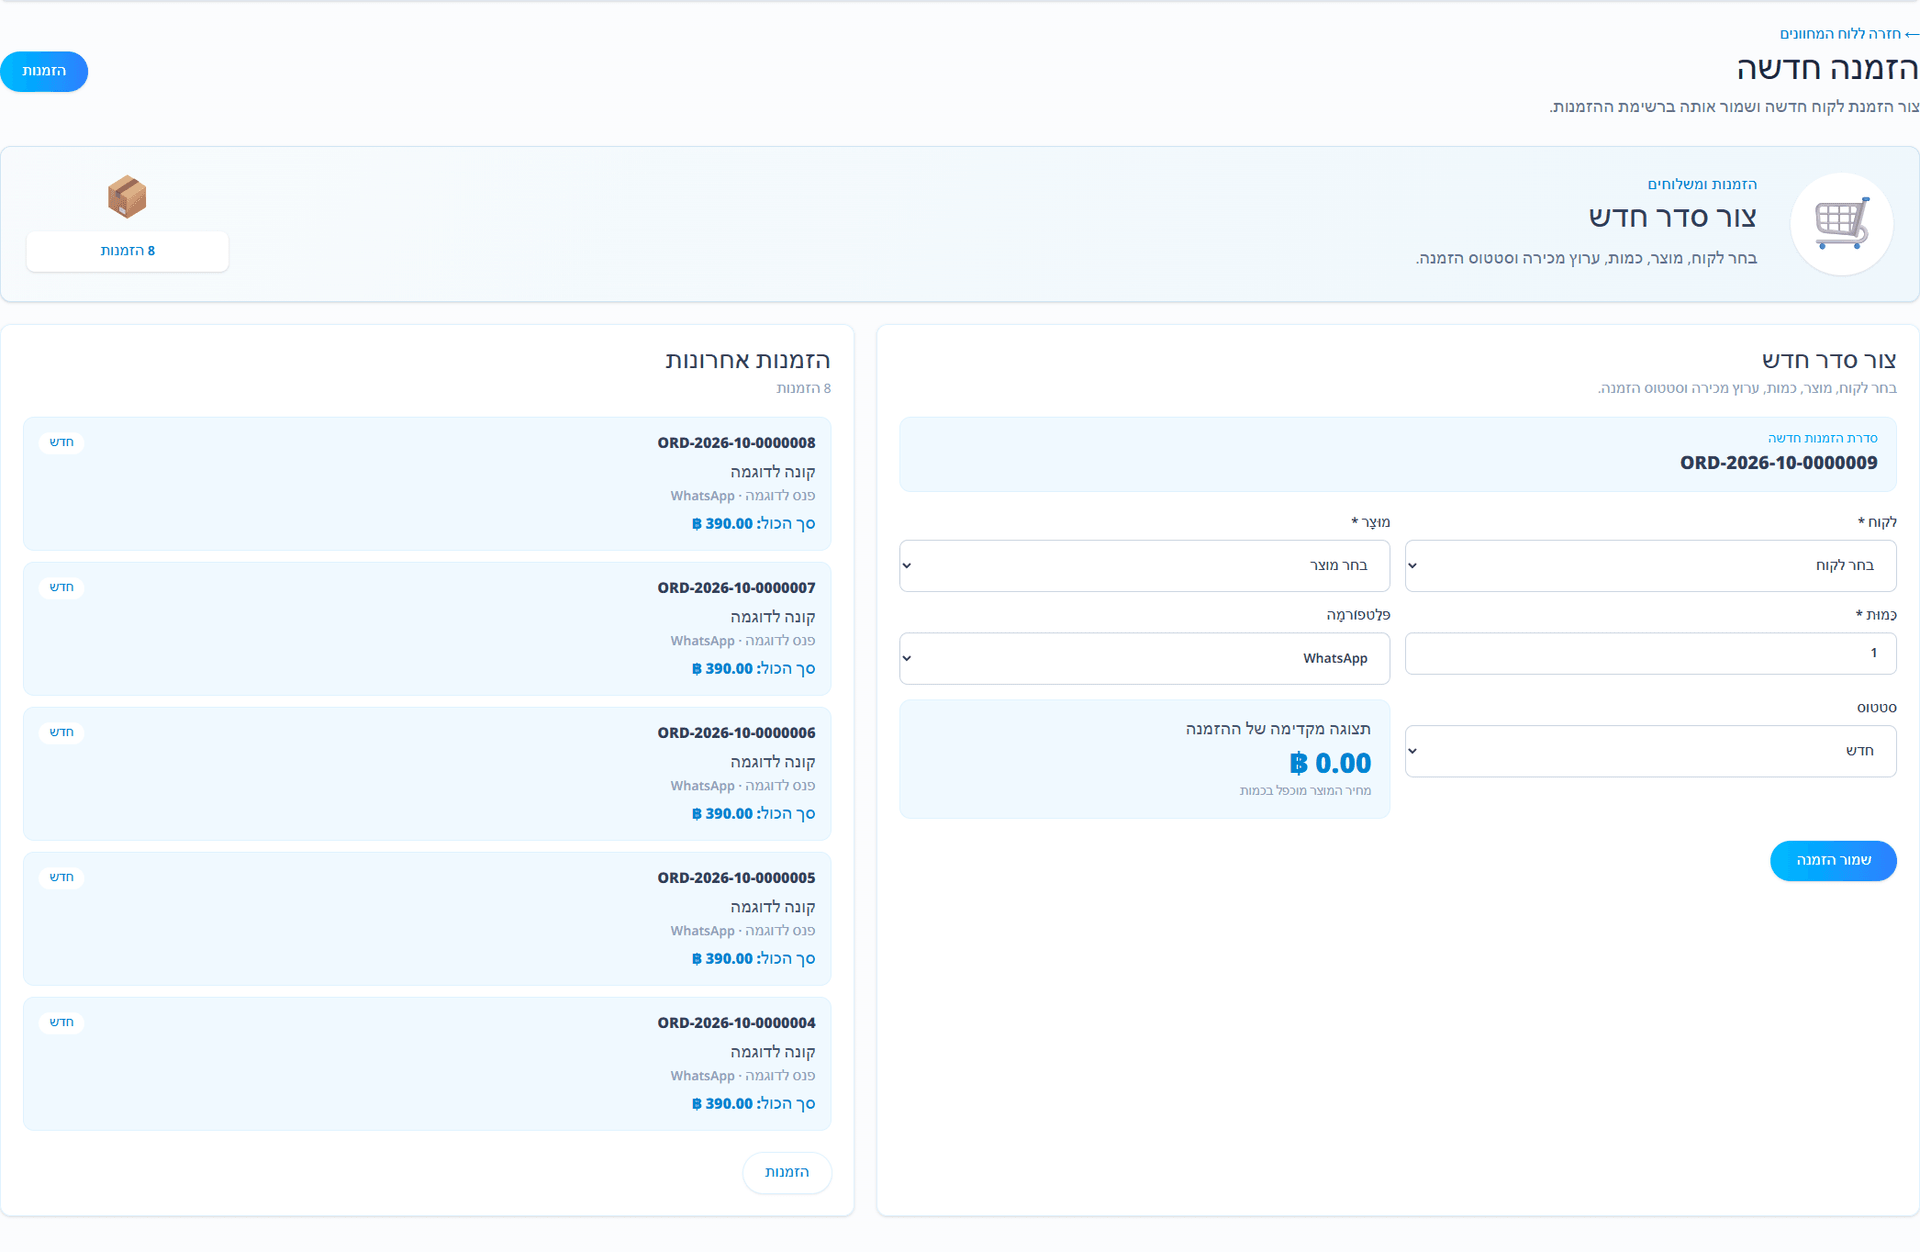The height and width of the screenshot is (1252, 1920).
Task: Click the top-left blue 'הזמנות' button
Action: coord(44,71)
